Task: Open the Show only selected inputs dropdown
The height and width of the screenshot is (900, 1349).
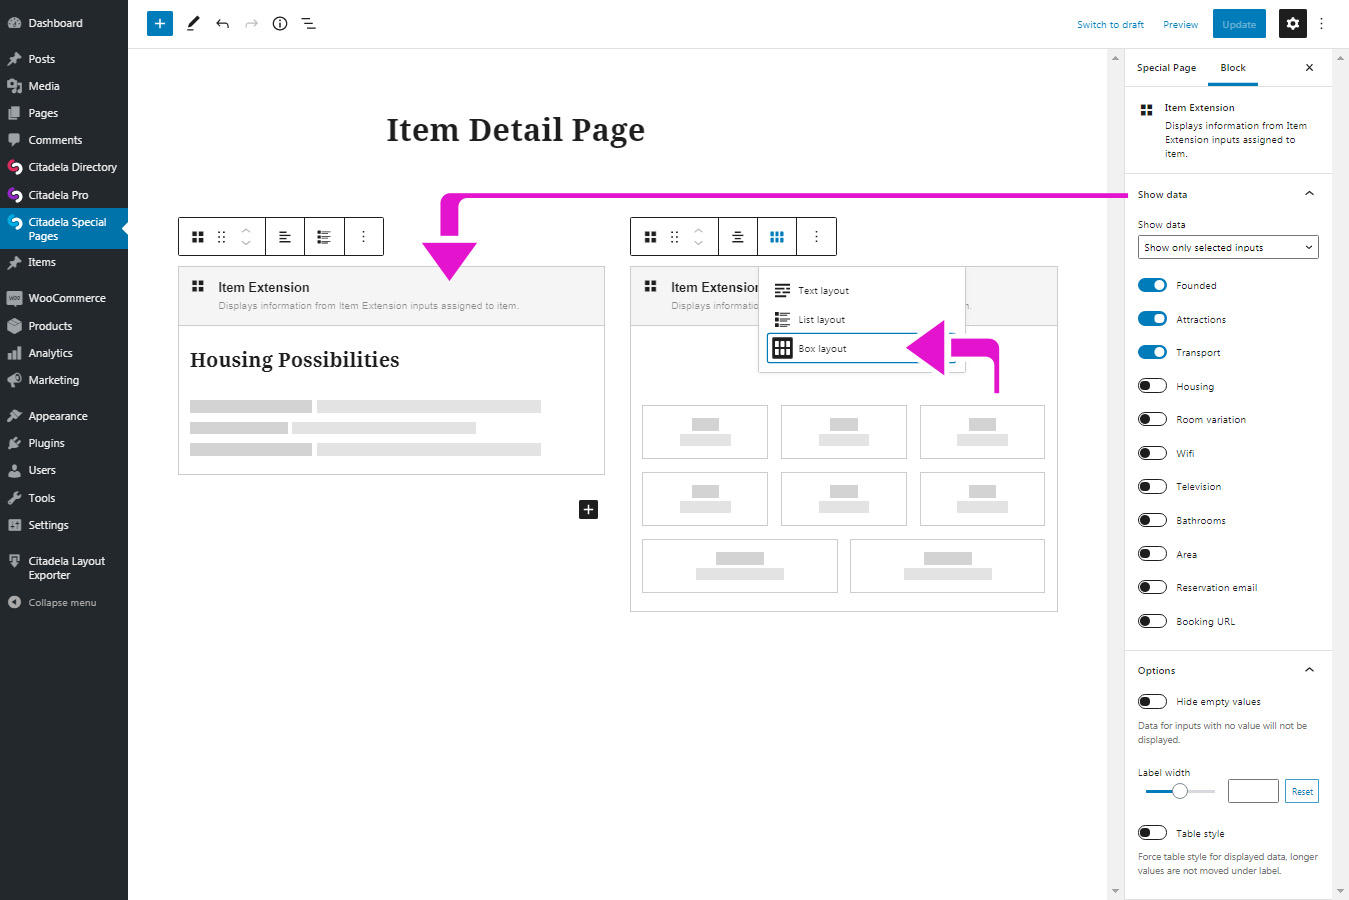Action: pyautogui.click(x=1228, y=247)
